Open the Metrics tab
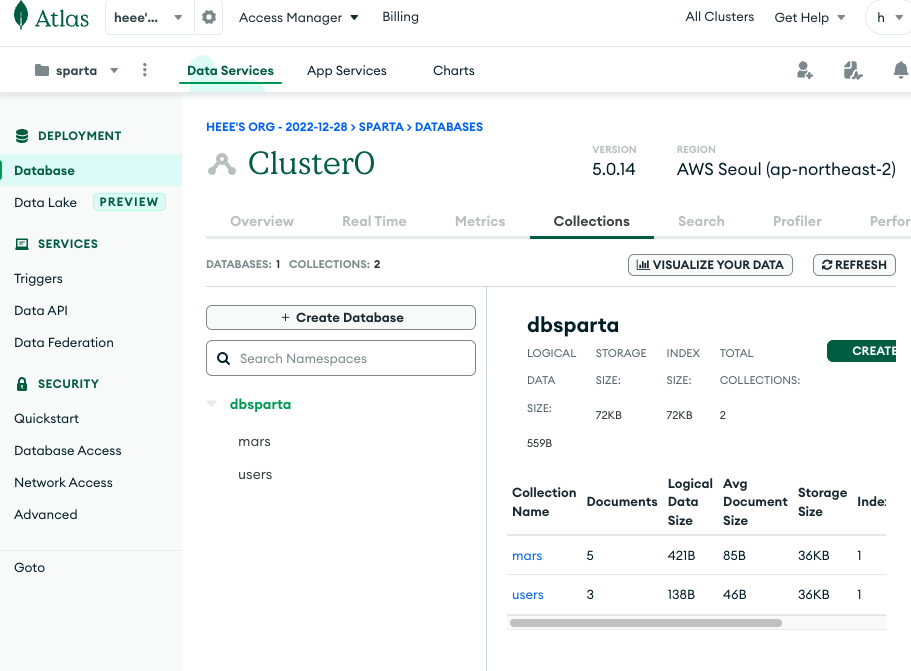 coord(480,221)
